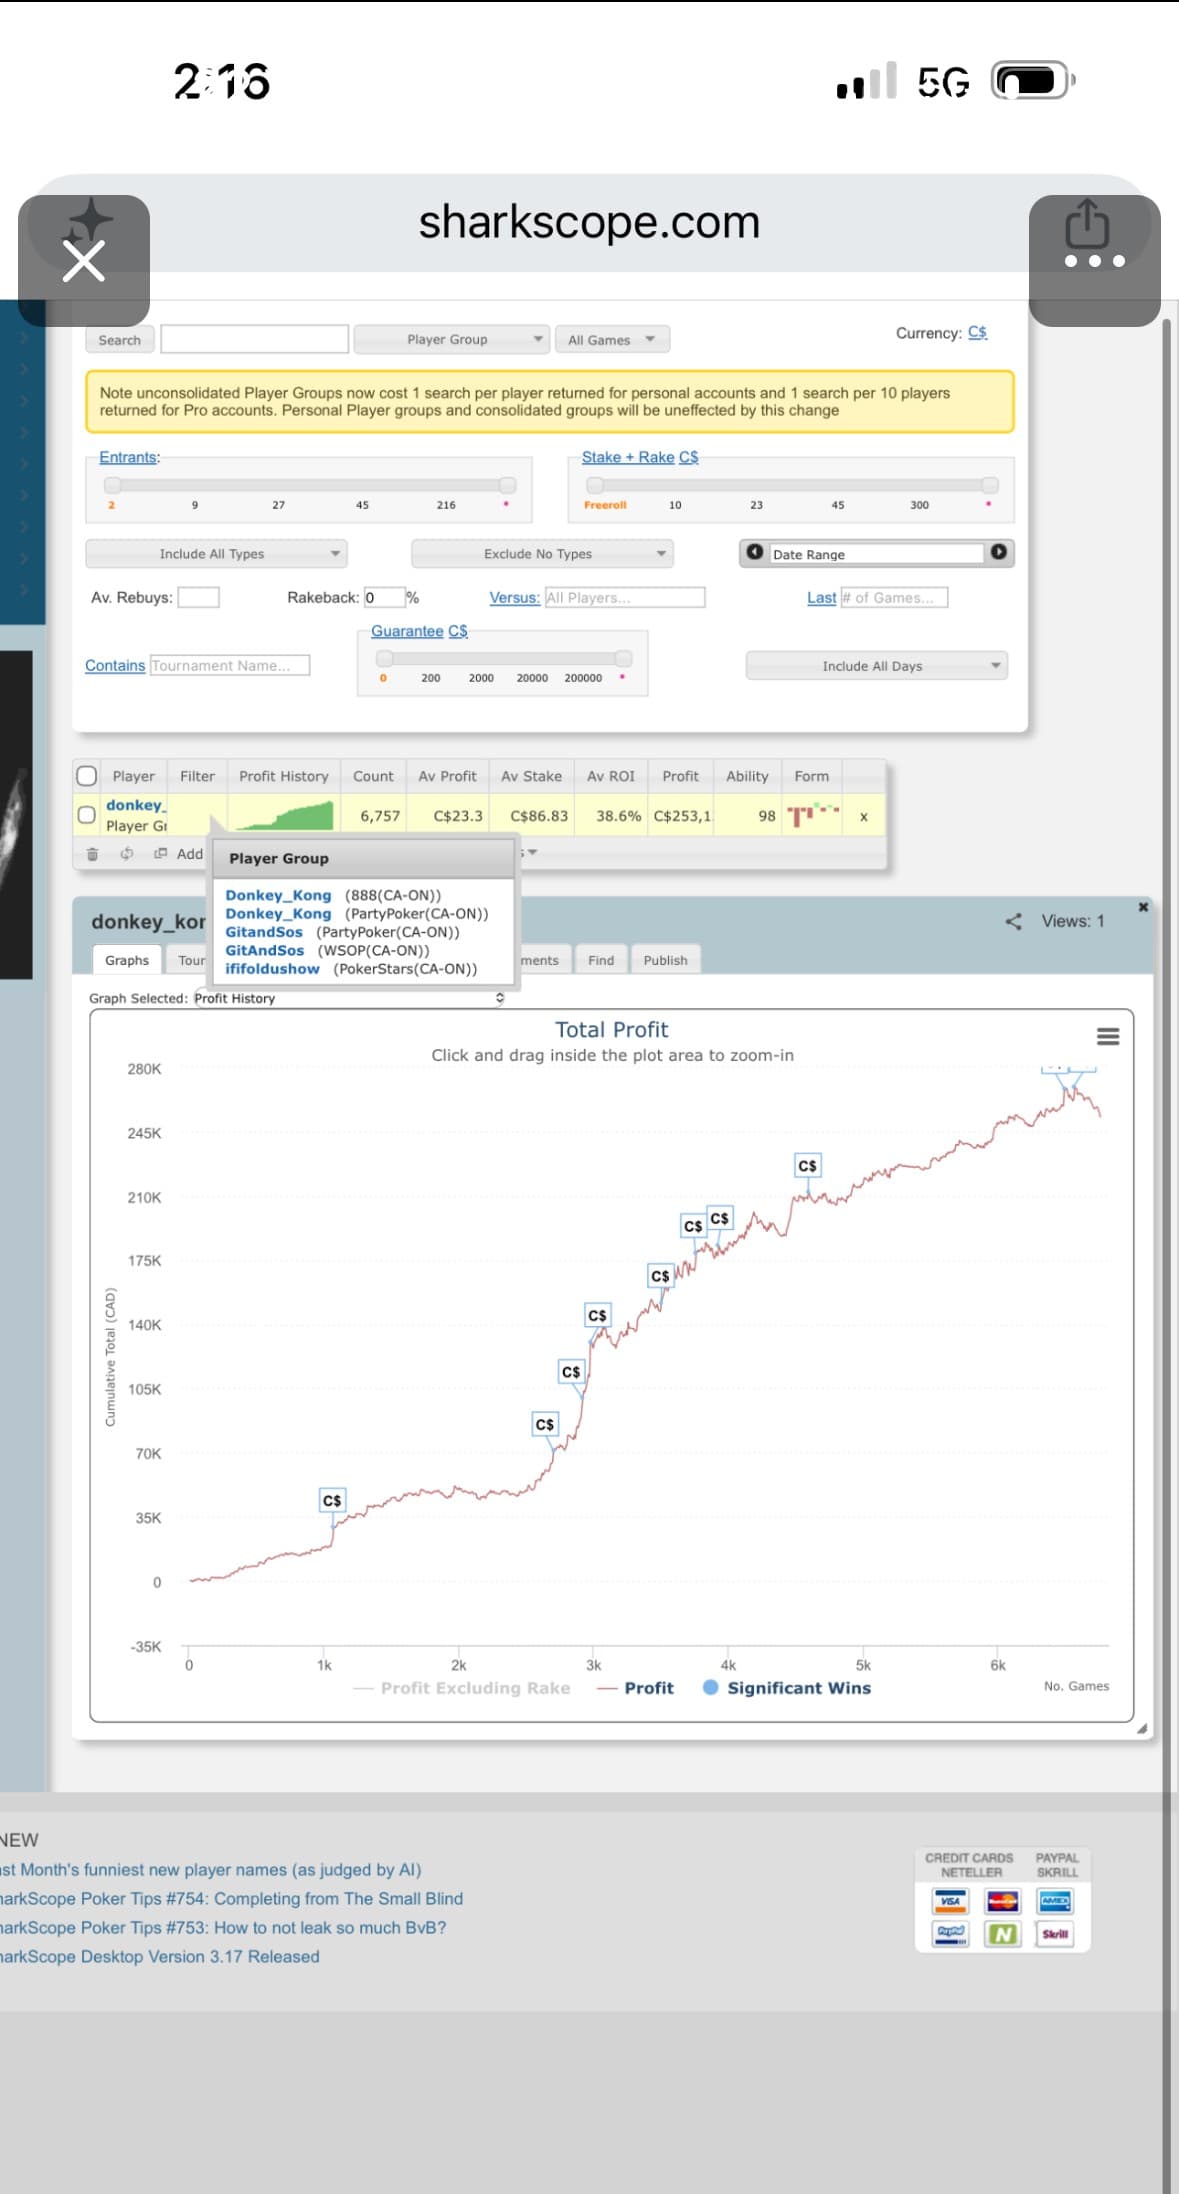Viewport: 1179px width, 2194px height.
Task: Remove the donkey_ row with the x
Action: tap(864, 817)
